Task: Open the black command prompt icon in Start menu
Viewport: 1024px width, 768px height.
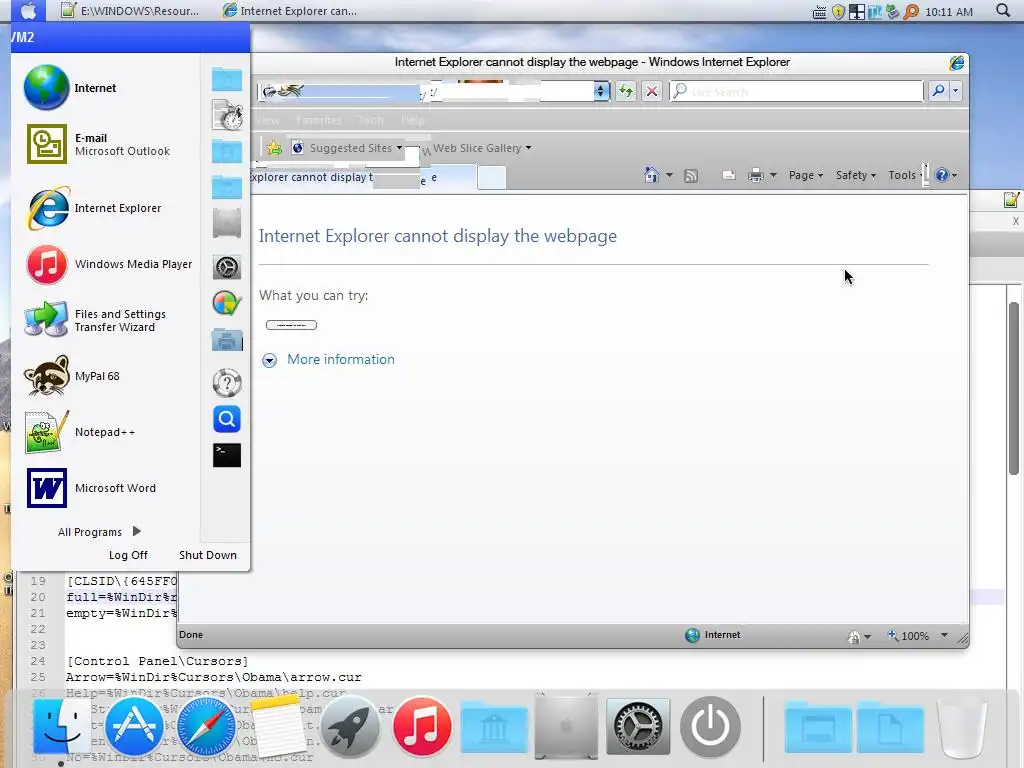Action: pos(227,455)
